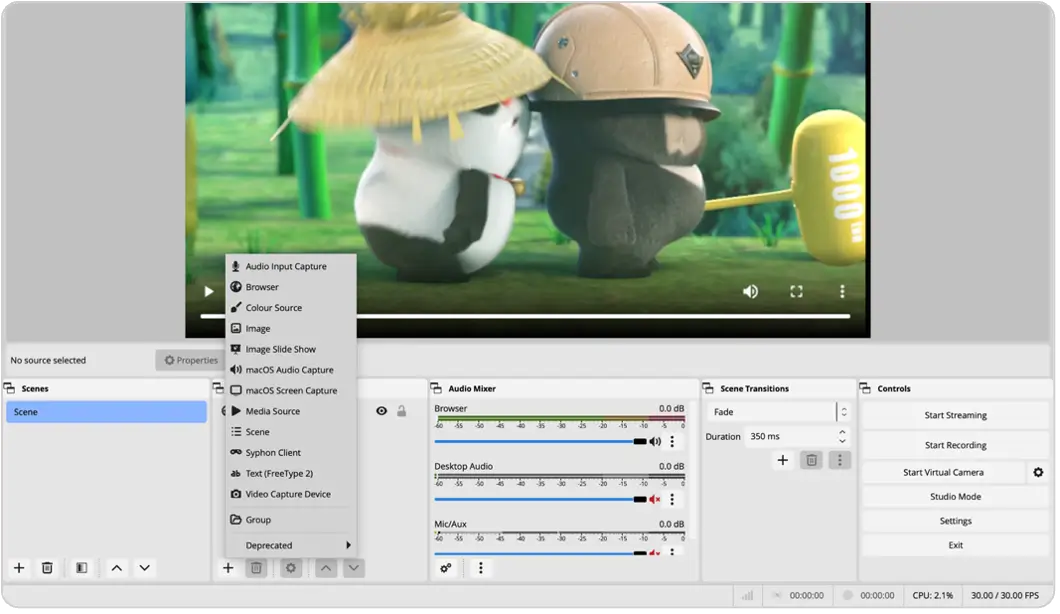Select Group from the source menu

(291, 521)
